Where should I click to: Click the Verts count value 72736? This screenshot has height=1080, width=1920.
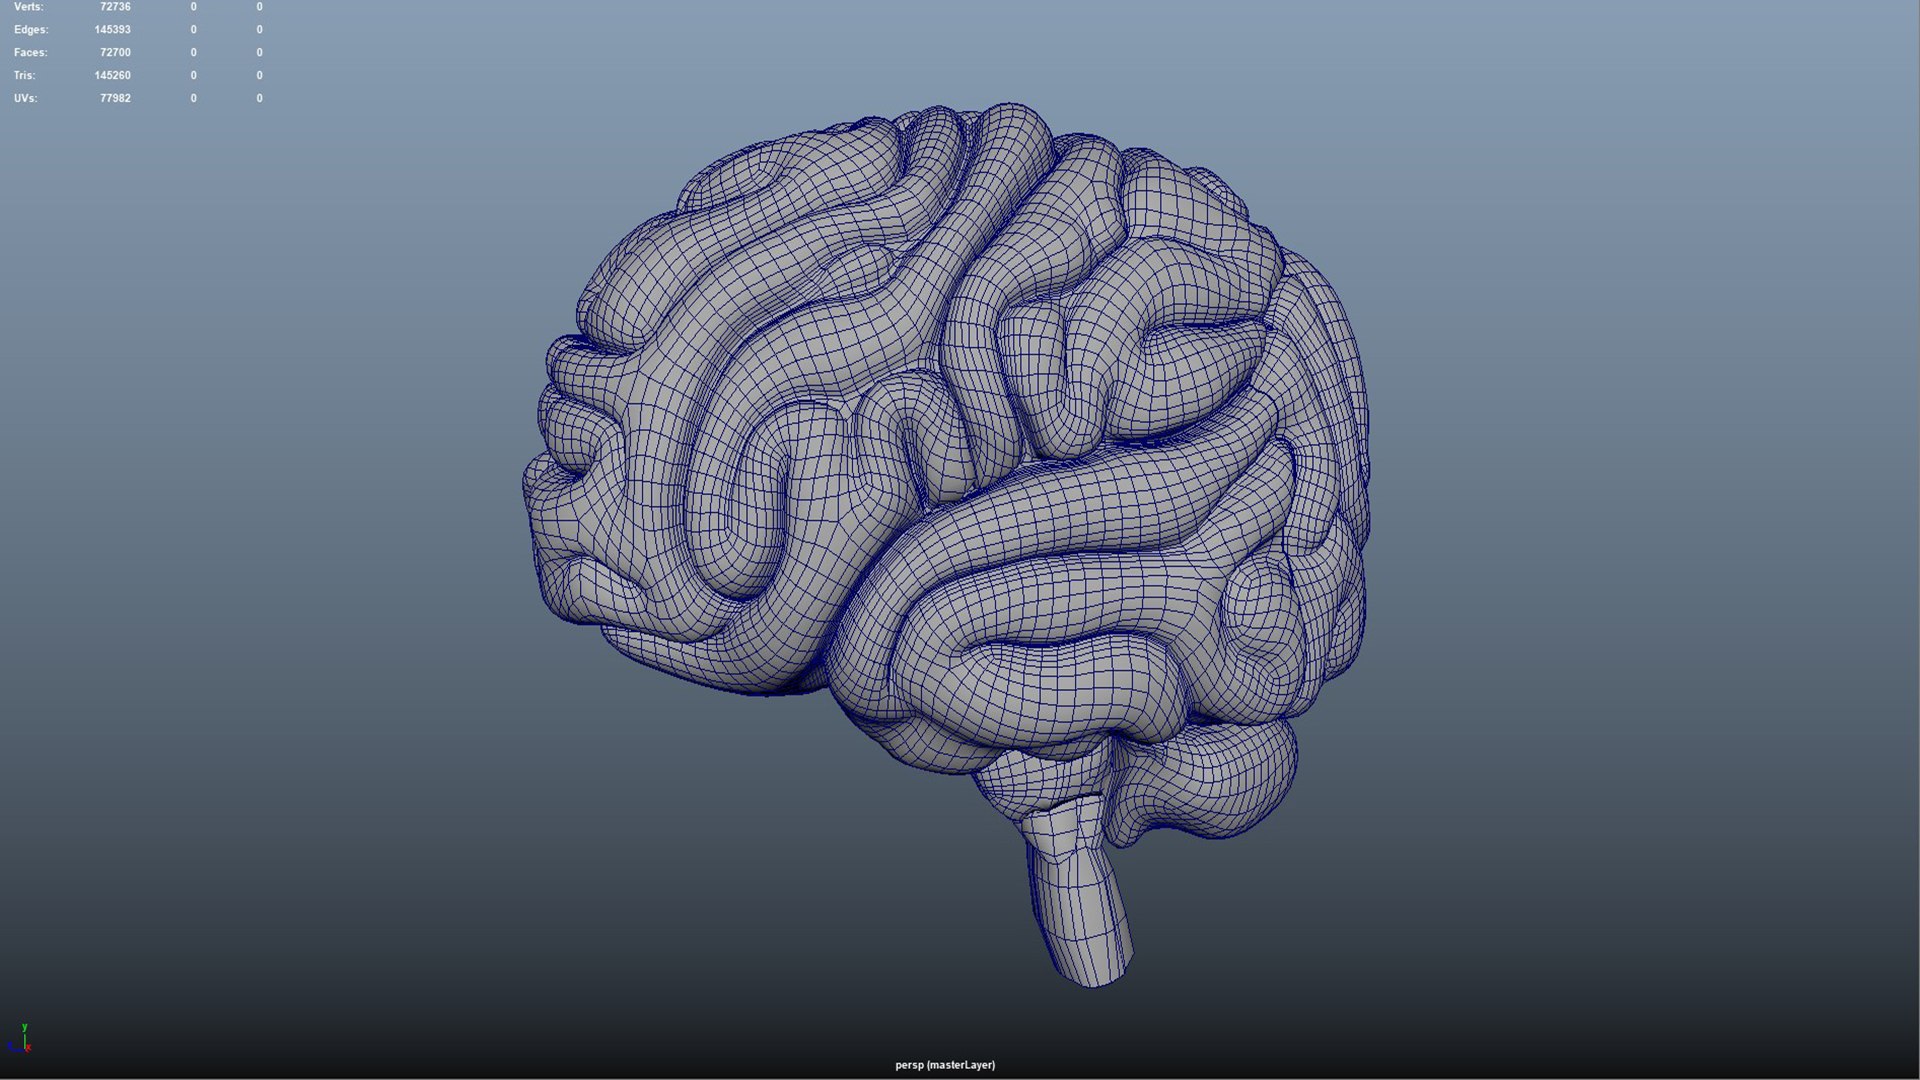point(115,7)
